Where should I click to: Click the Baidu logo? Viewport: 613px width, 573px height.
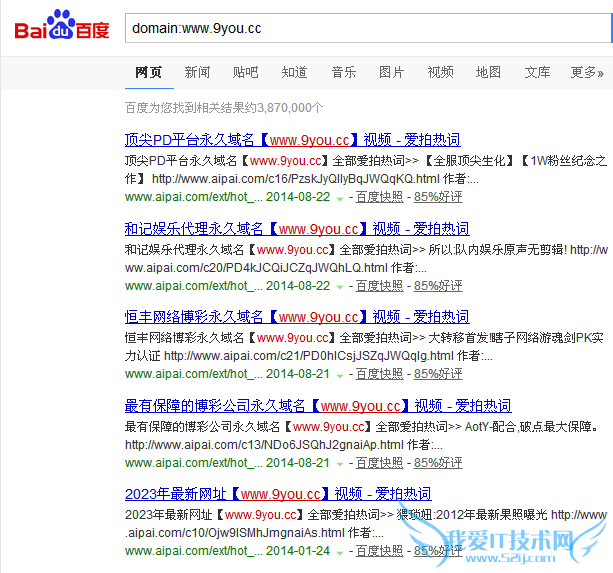click(x=62, y=25)
